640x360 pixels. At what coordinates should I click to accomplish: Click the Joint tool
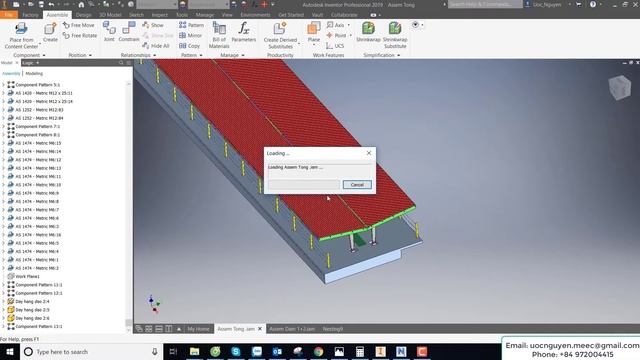(x=109, y=32)
